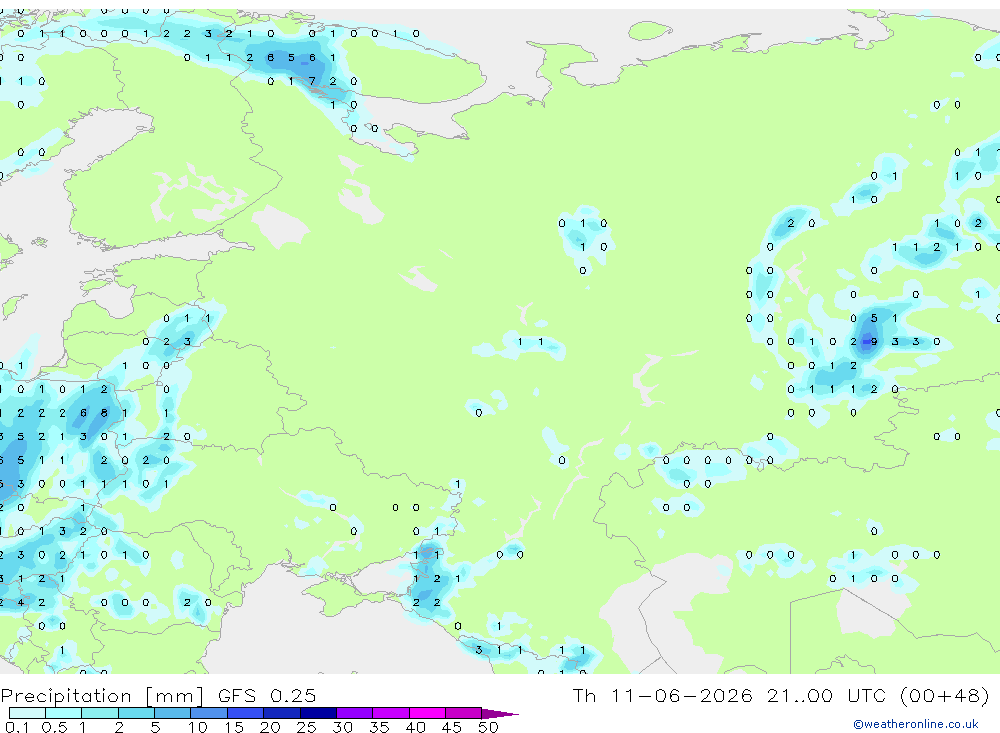Click the '4' precipitation value on the map
Screen dimensions: 1000x733
tap(21, 602)
